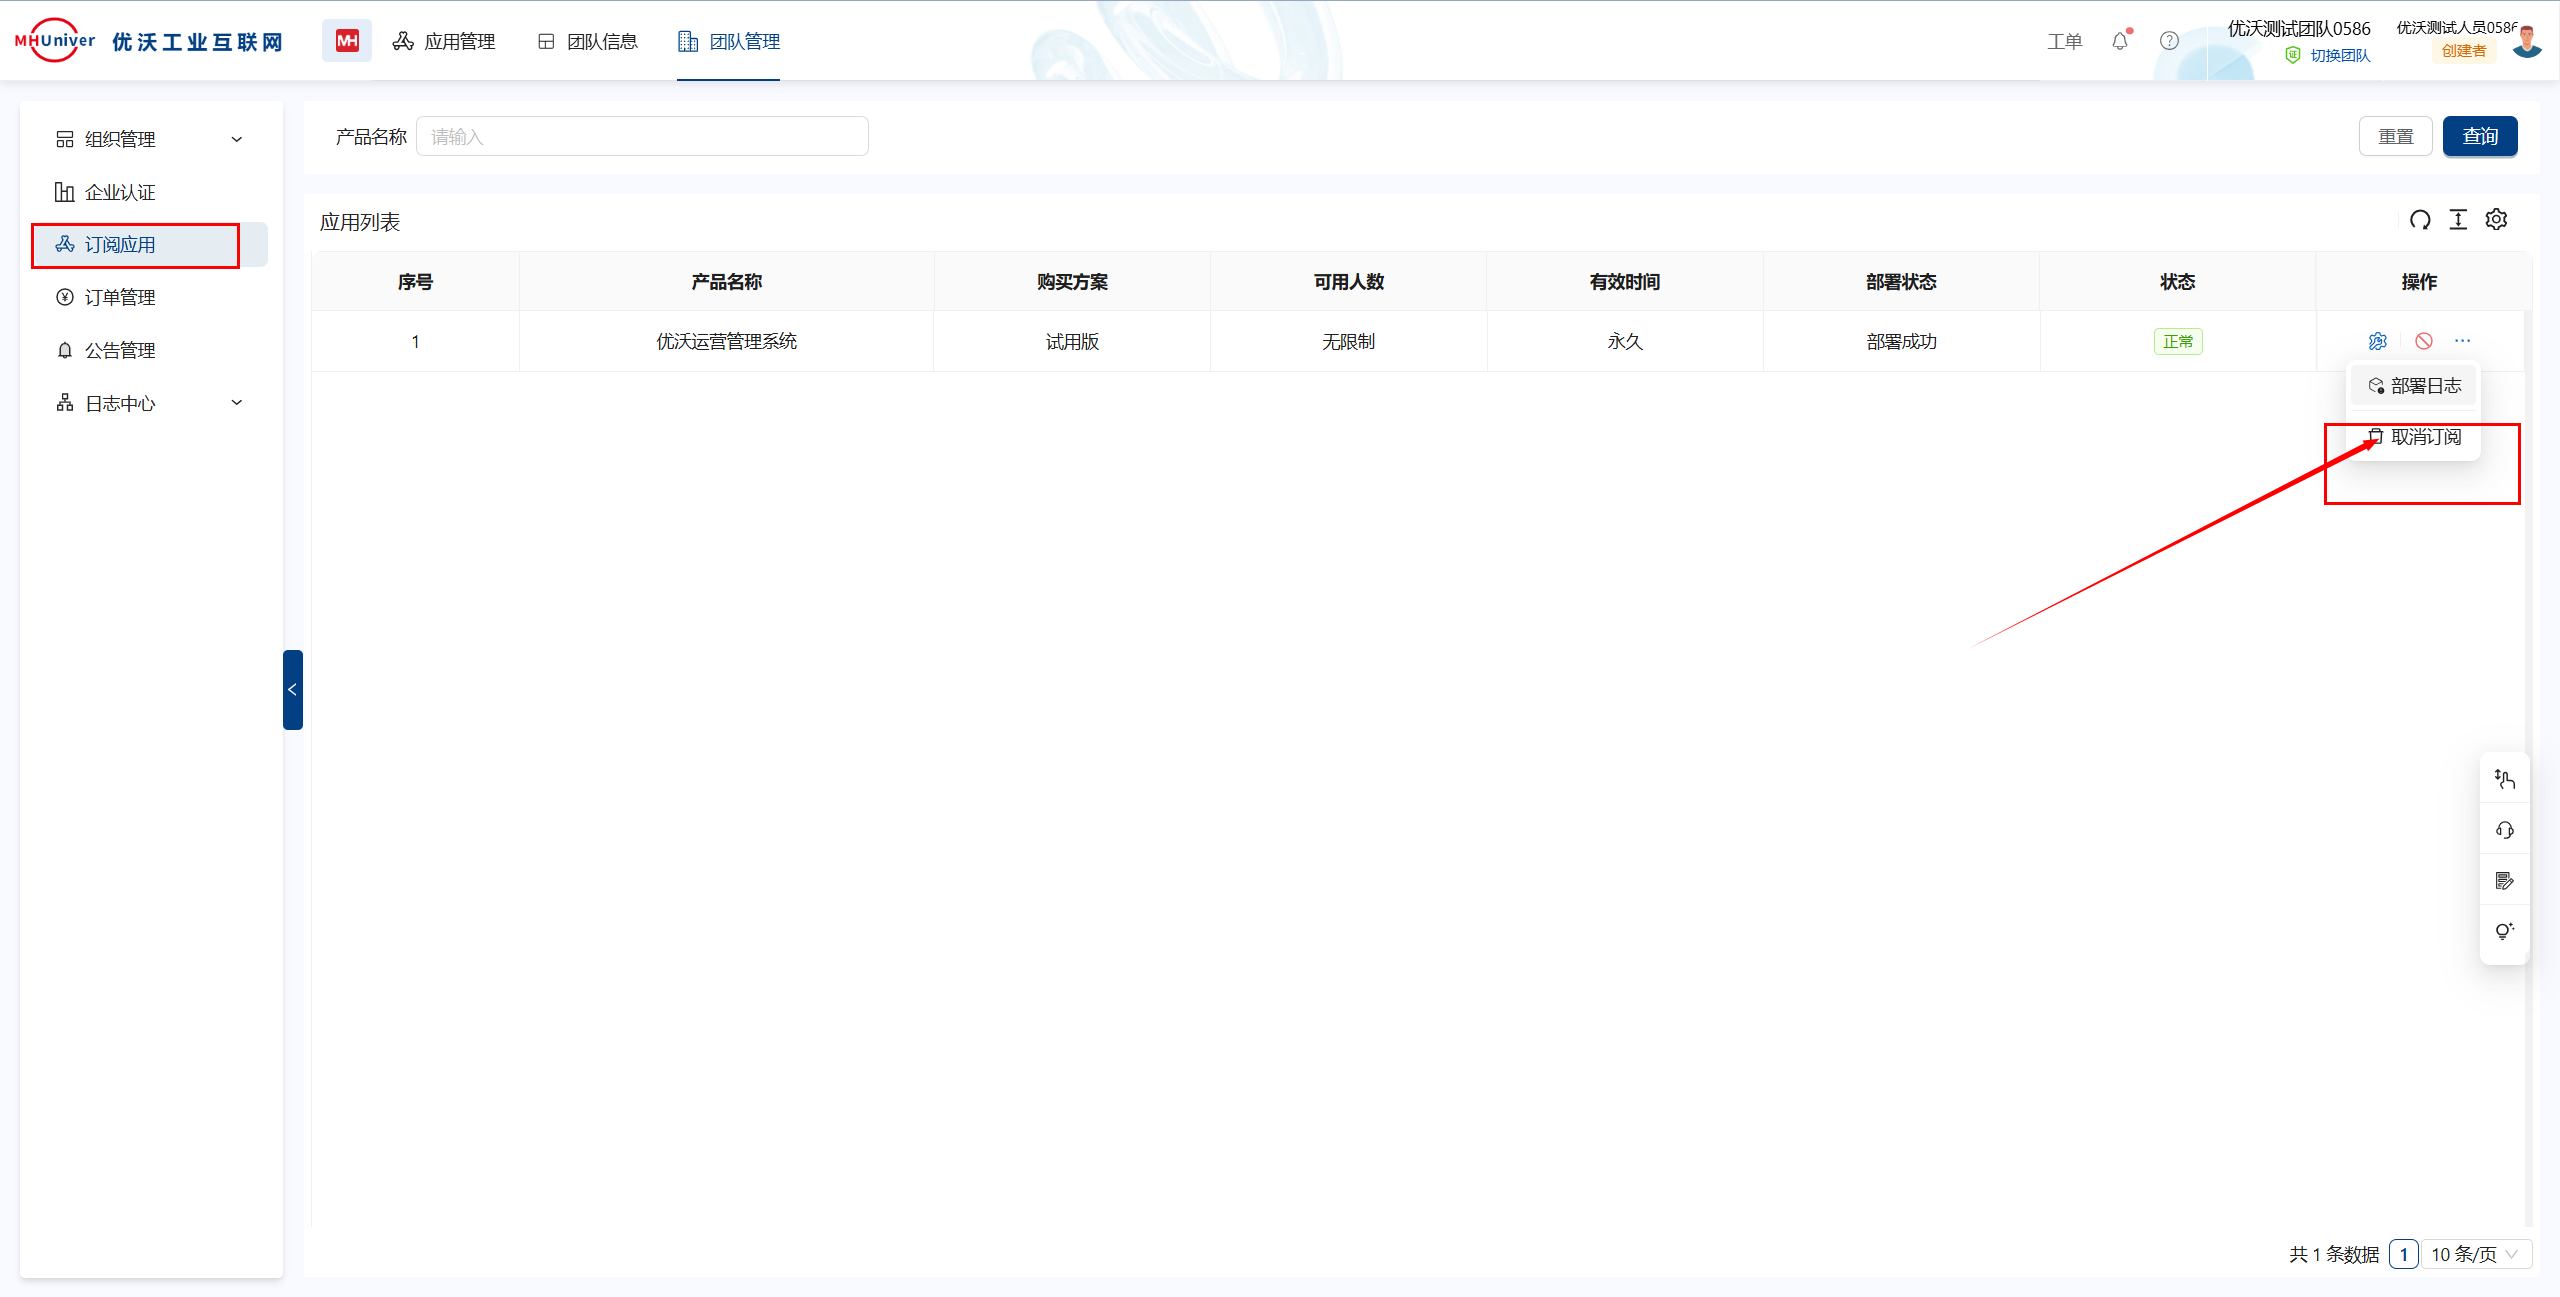
Task: Open the help question mark icon
Action: click(x=2169, y=41)
